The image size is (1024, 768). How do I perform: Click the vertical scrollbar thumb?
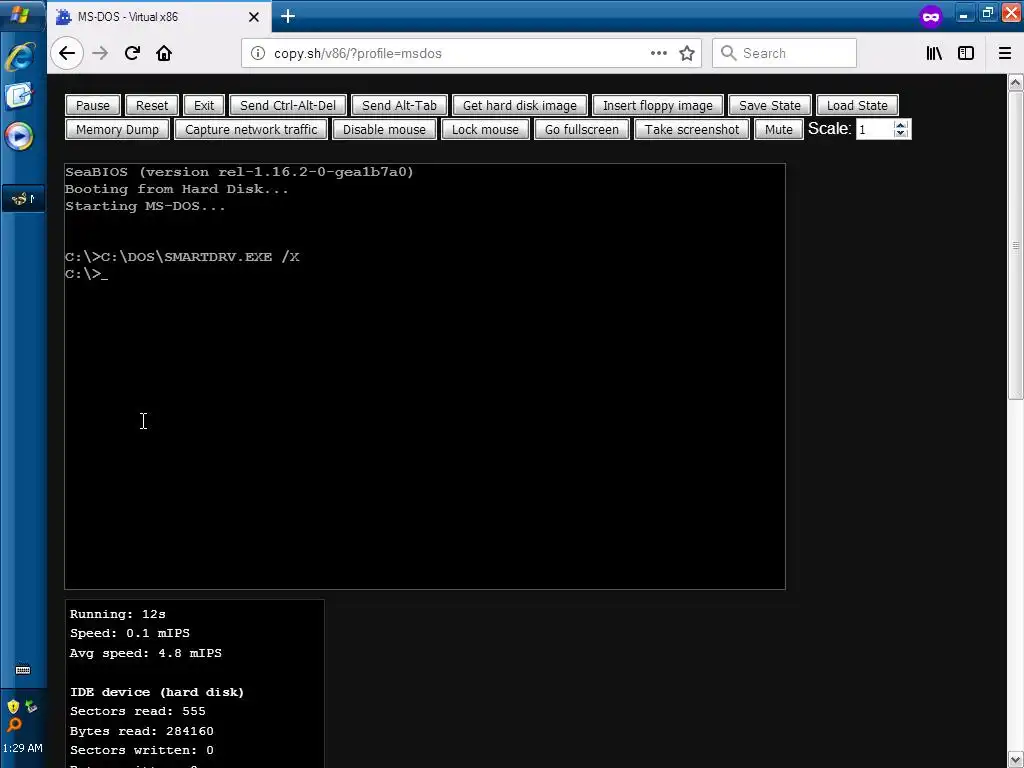[x=1016, y=246]
